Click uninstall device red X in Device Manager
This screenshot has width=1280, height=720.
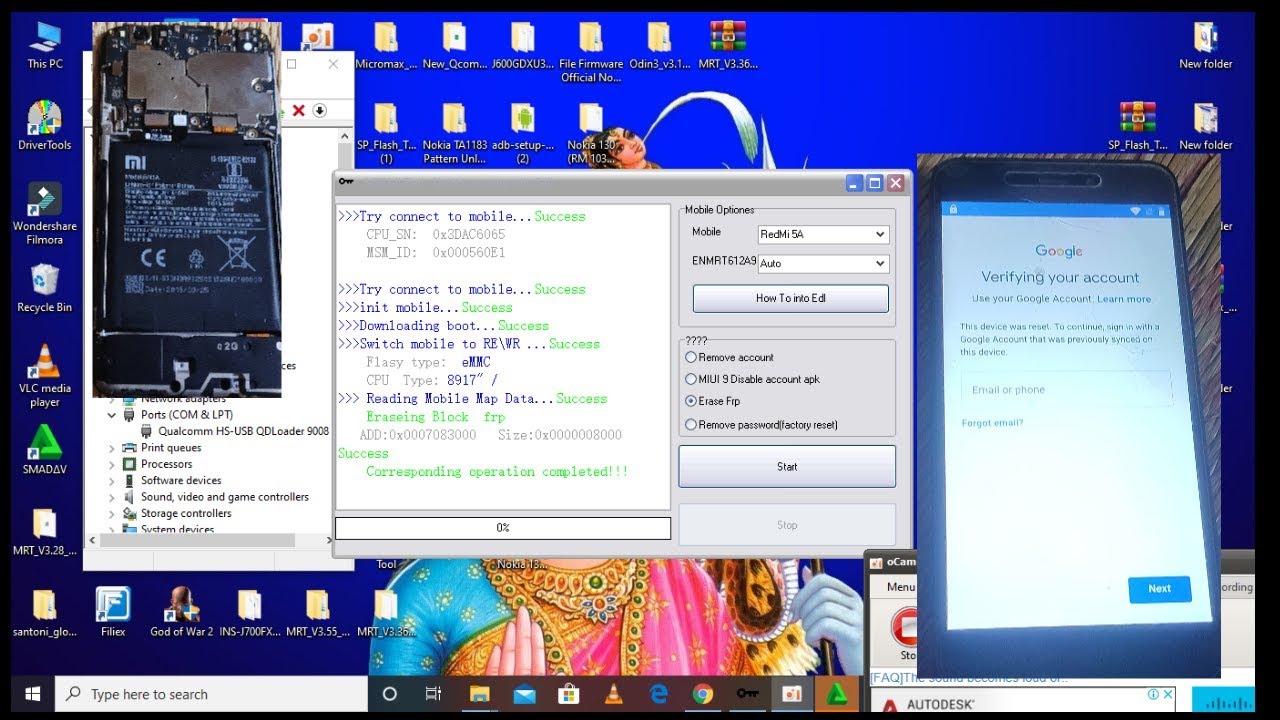click(298, 110)
